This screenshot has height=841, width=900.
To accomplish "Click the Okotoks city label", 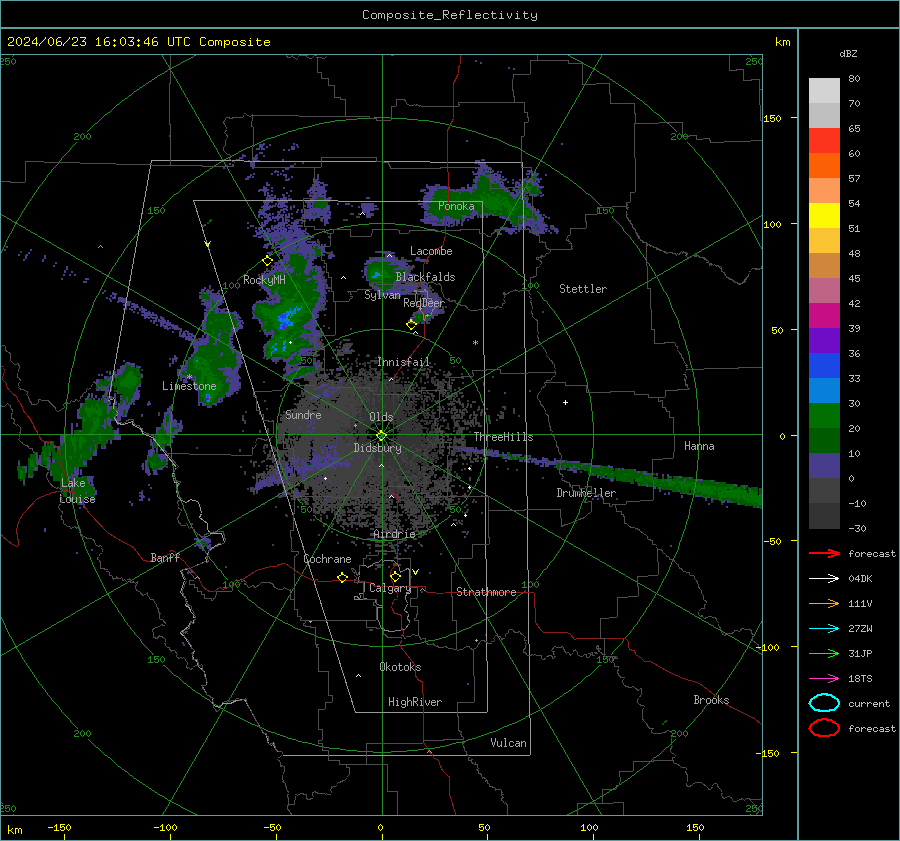I will (x=400, y=667).
